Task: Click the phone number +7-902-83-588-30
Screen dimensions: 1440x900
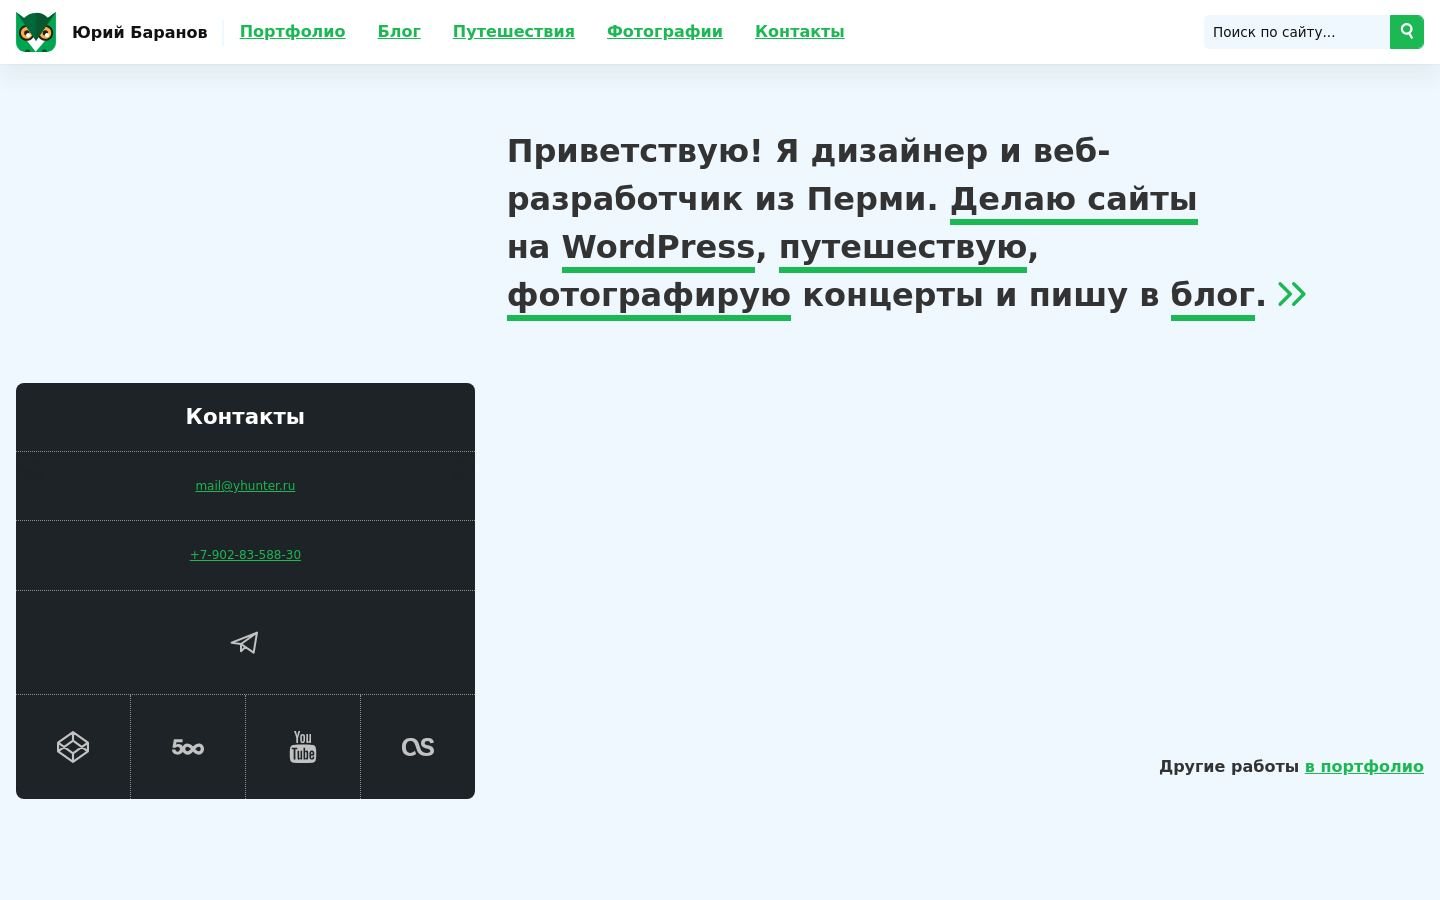Action: (x=245, y=555)
